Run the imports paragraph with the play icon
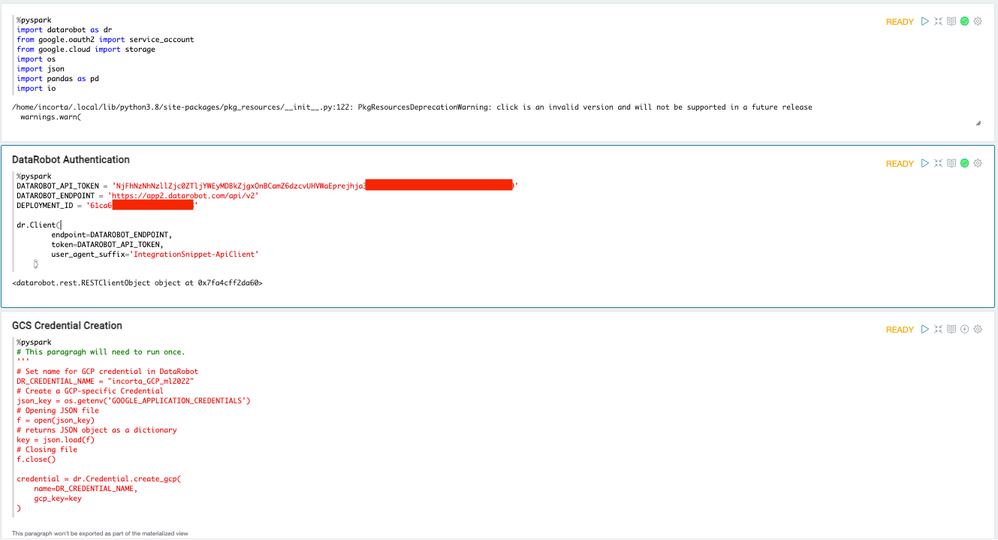This screenshot has width=998, height=540. pos(925,21)
